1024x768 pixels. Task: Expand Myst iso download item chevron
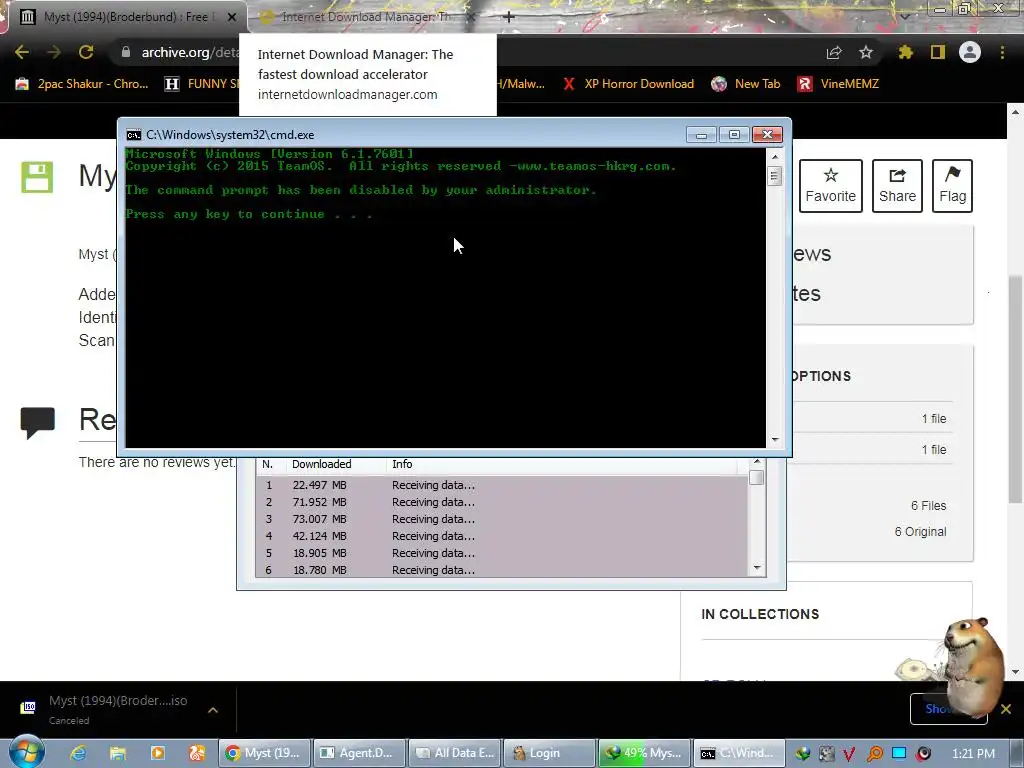213,710
